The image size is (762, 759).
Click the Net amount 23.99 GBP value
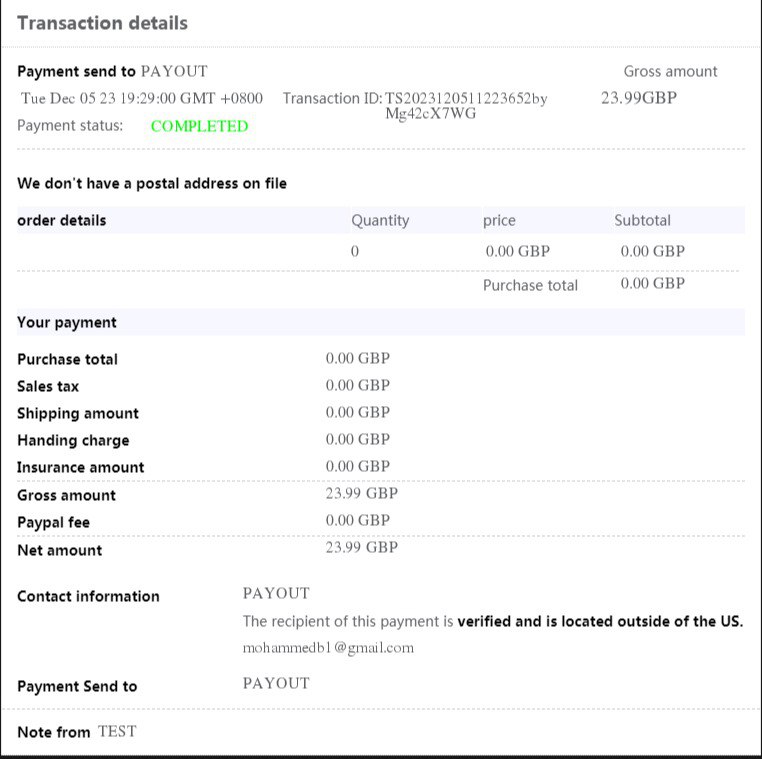point(361,547)
